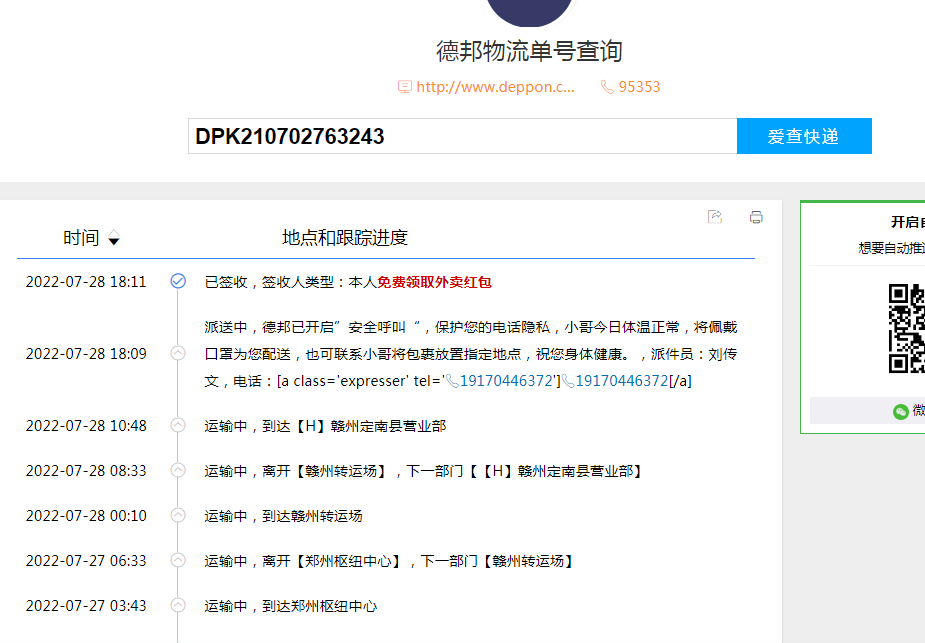Toggle time sort order arrow
925x643 pixels.
[114, 238]
